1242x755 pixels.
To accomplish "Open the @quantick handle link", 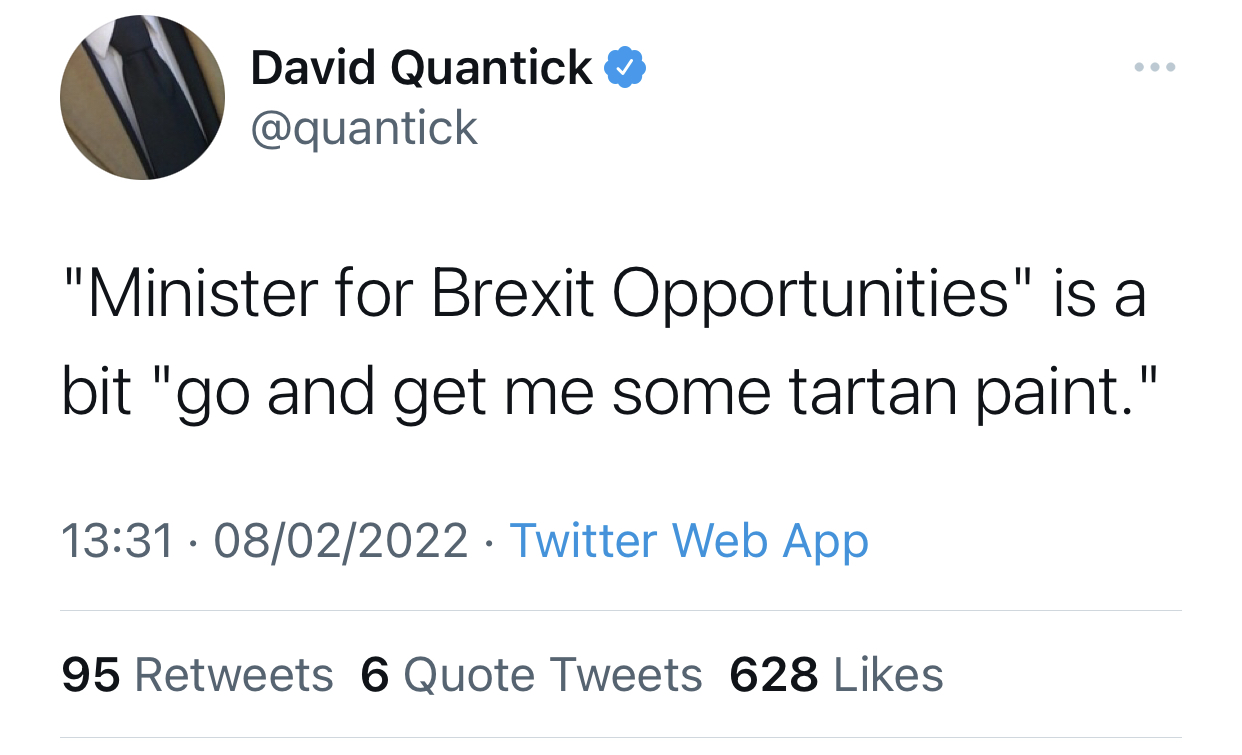I will tap(364, 128).
